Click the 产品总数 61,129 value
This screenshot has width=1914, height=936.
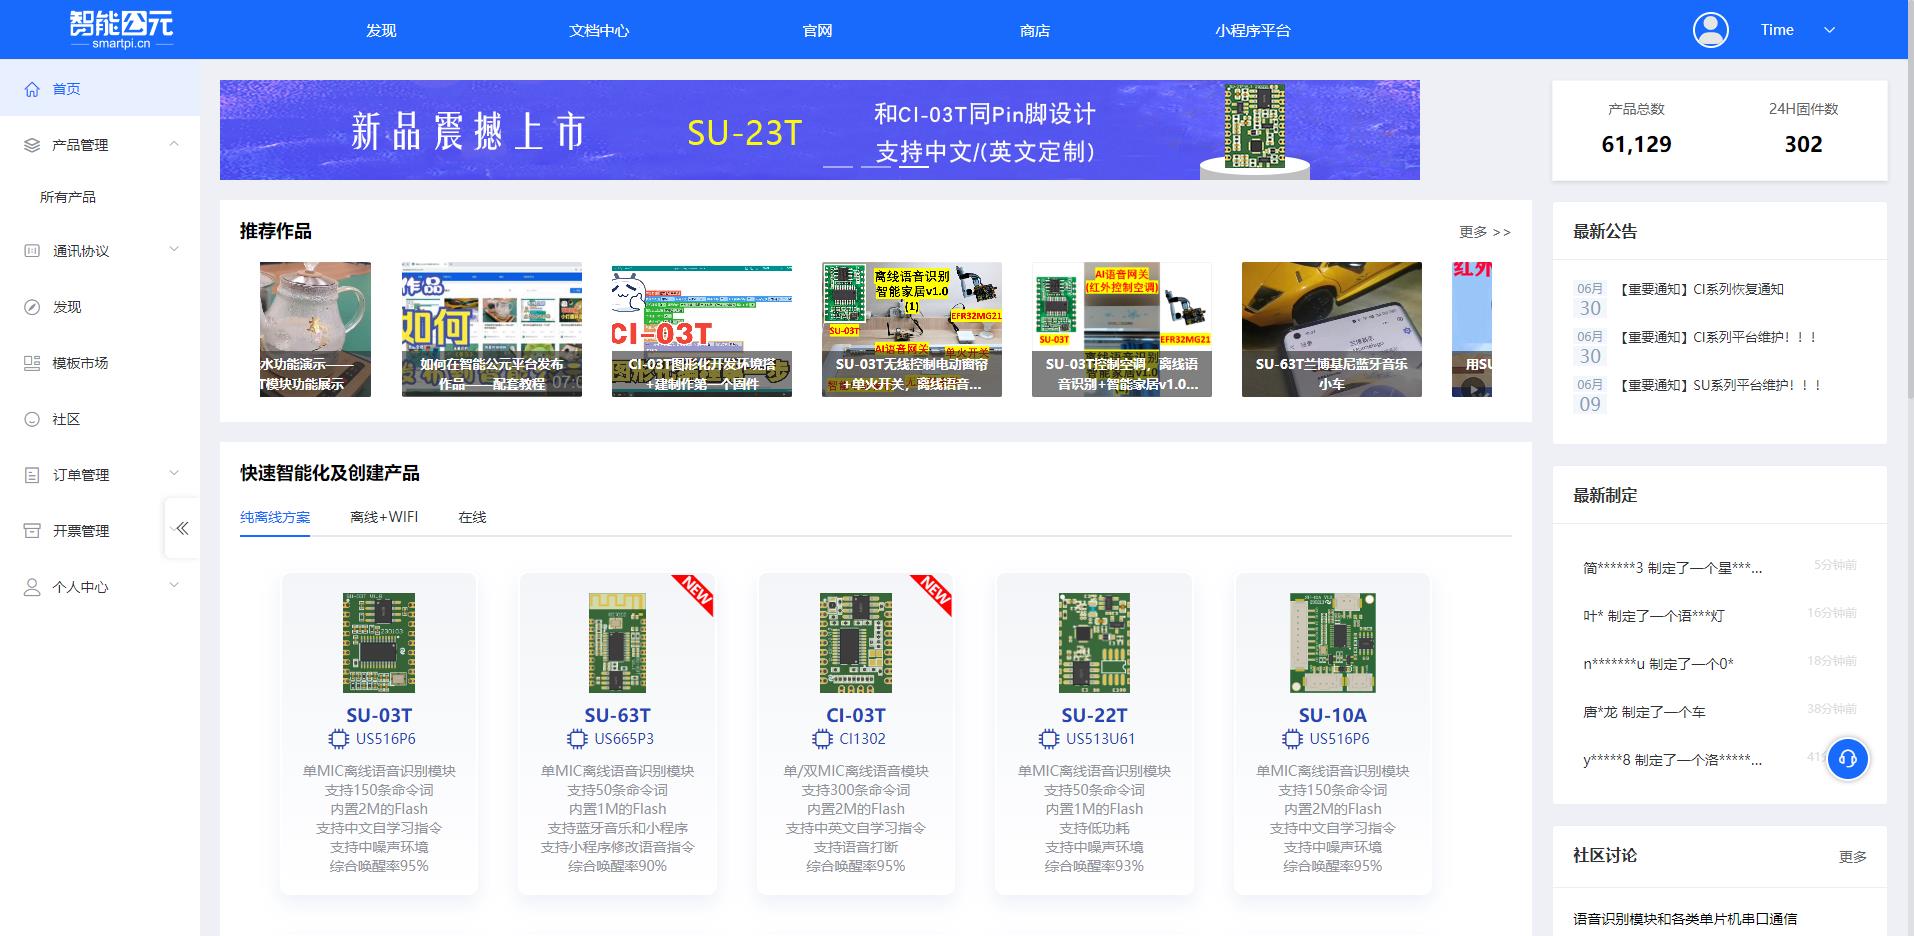(x=1636, y=144)
